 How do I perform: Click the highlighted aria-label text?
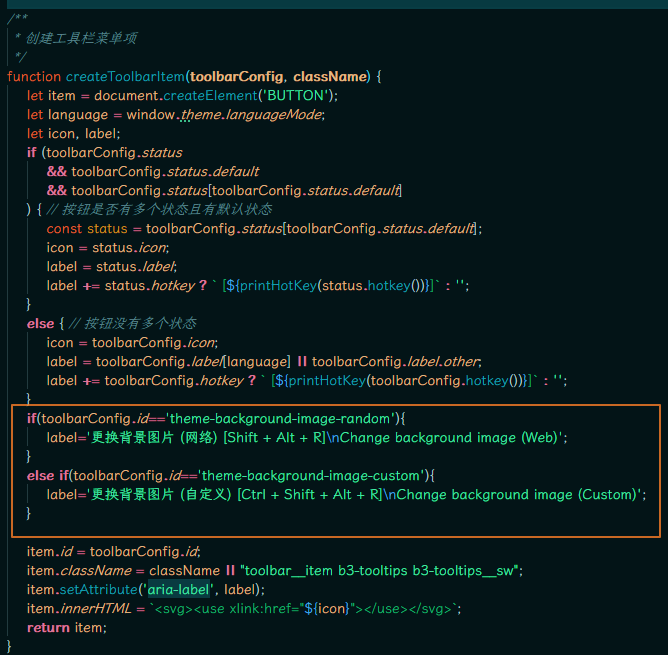pos(178,589)
